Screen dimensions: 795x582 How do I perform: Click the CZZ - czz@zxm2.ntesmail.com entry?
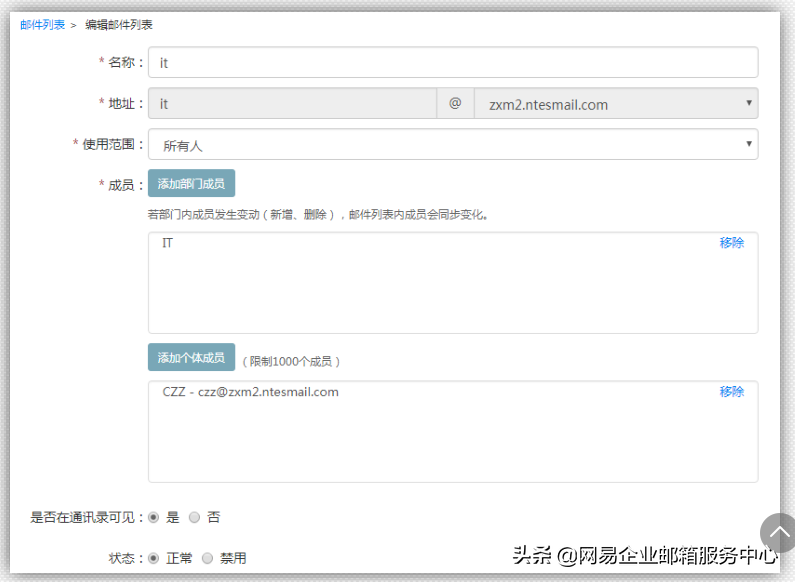[250, 392]
